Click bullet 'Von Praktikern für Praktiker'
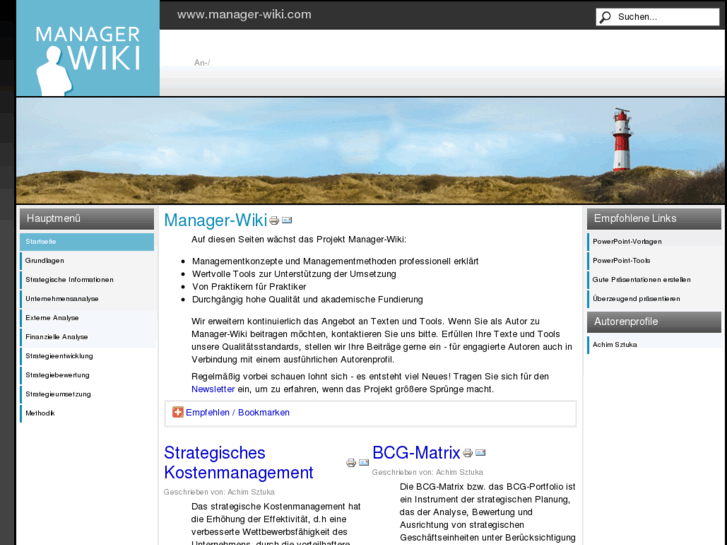The image size is (727, 545). tap(249, 287)
